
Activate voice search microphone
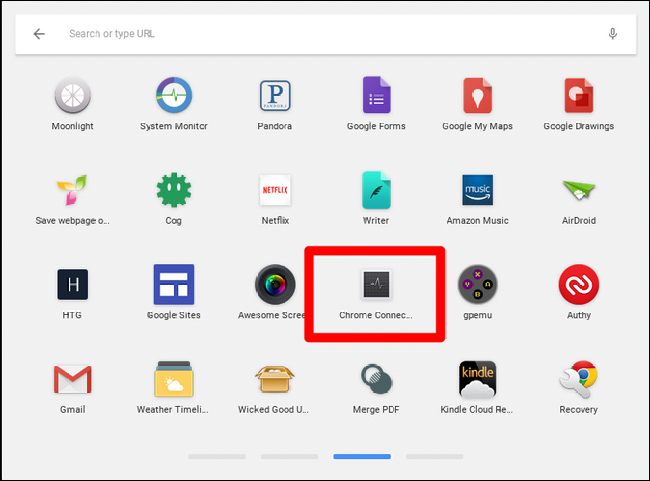[613, 34]
